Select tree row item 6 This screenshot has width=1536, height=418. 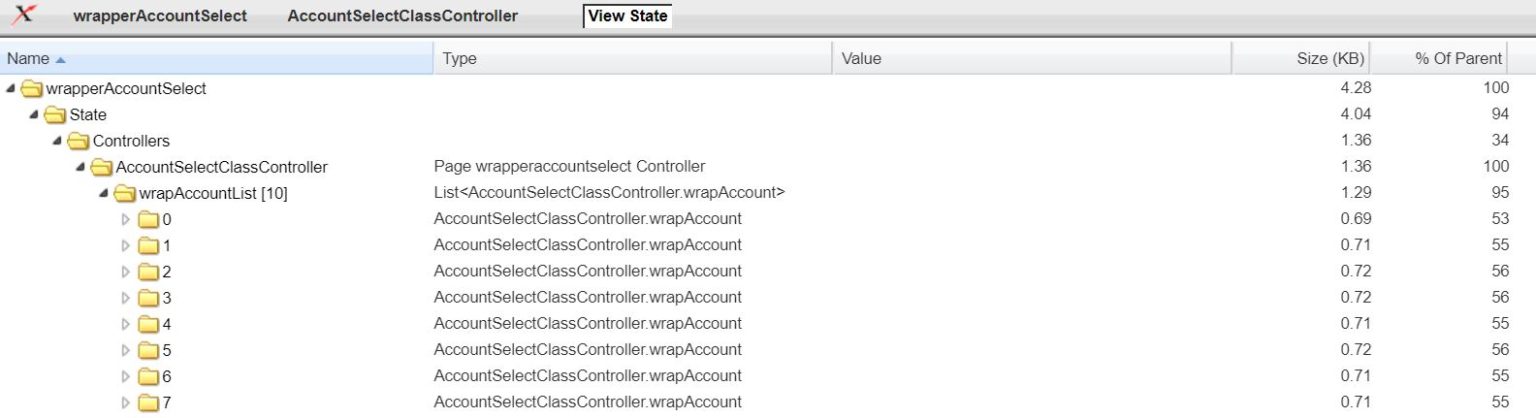(167, 377)
